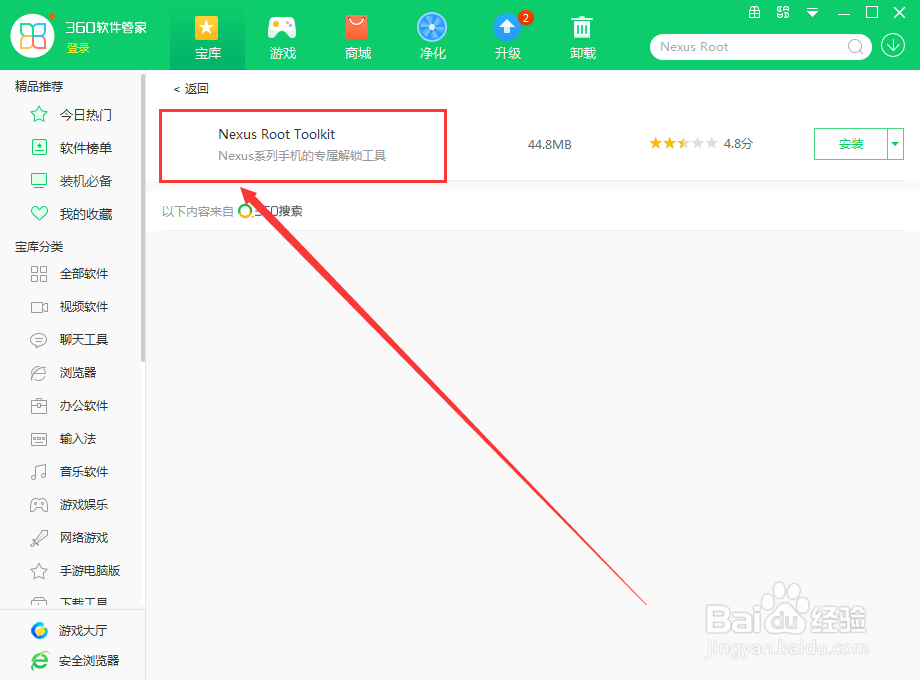The height and width of the screenshot is (680, 920).
Task: Select 聊天工具 category
Action: click(x=84, y=339)
